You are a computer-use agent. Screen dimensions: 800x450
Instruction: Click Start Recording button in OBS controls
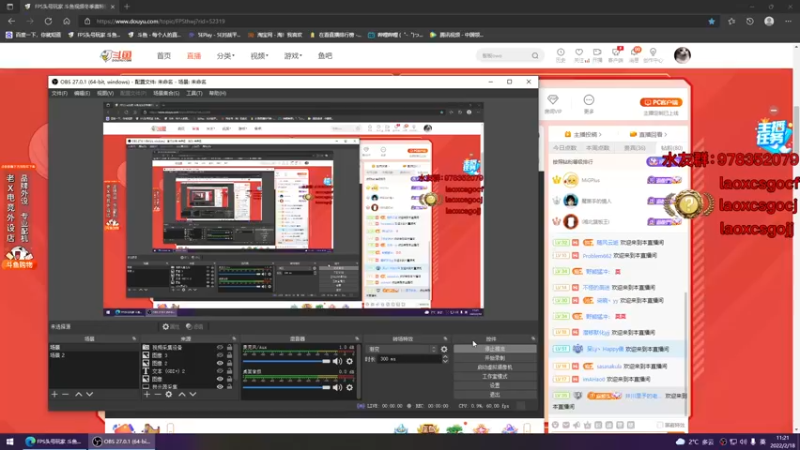tap(495, 358)
